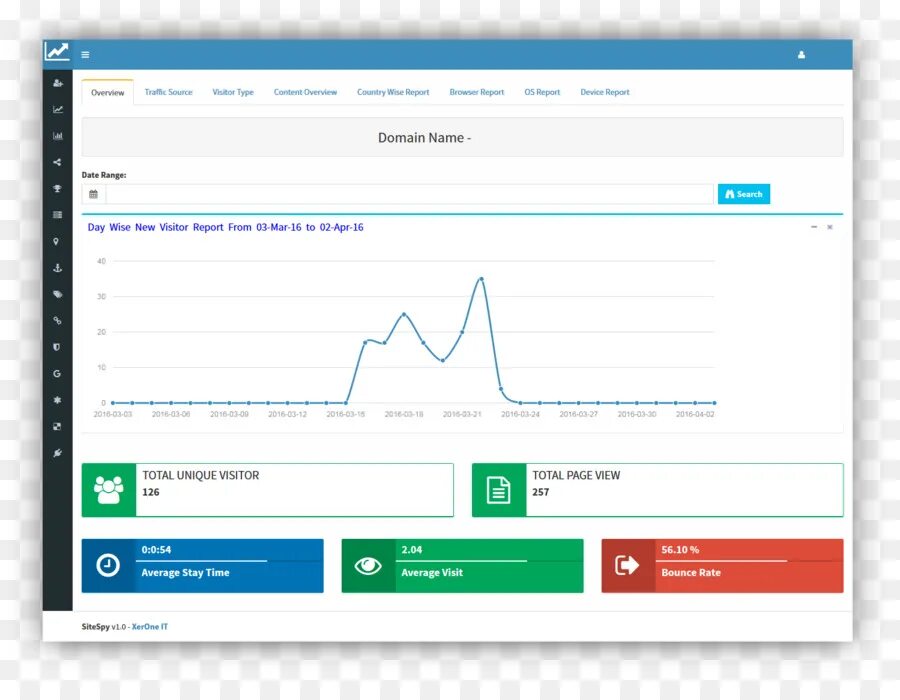Open the add-user sidebar icon
The height and width of the screenshot is (700, 900).
(x=57, y=83)
